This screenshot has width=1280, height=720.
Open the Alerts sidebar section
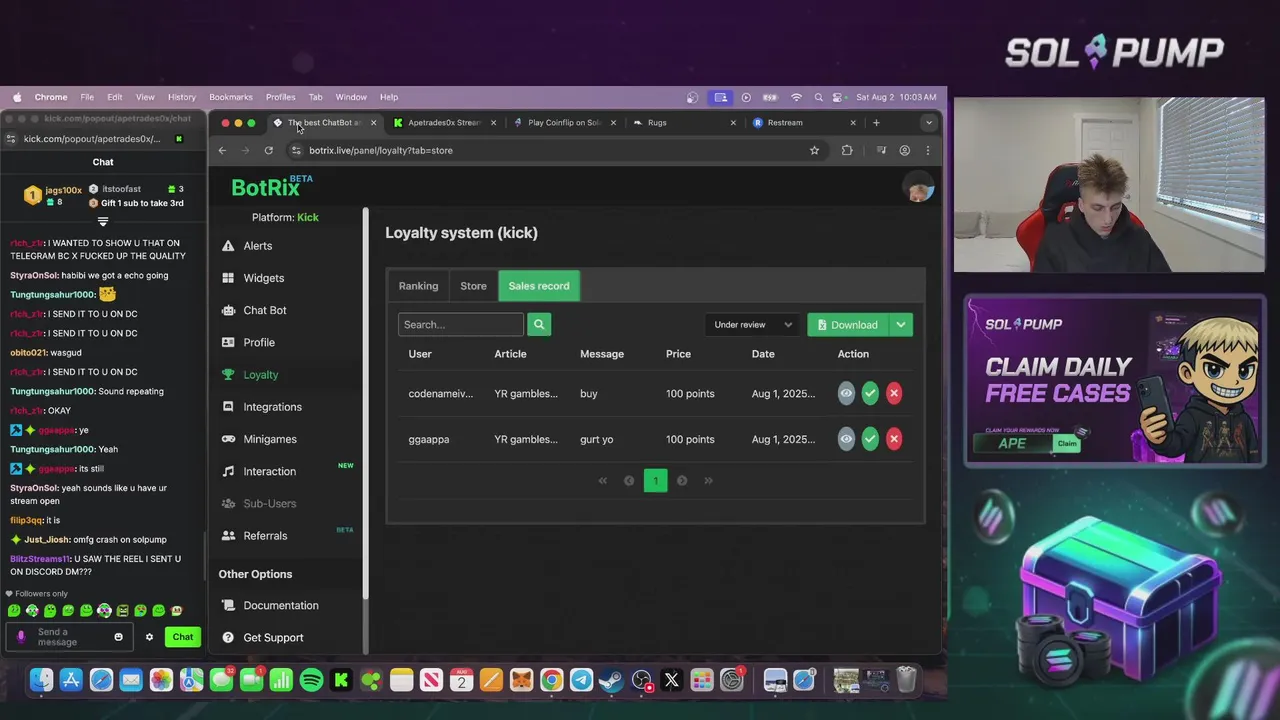pos(247,246)
